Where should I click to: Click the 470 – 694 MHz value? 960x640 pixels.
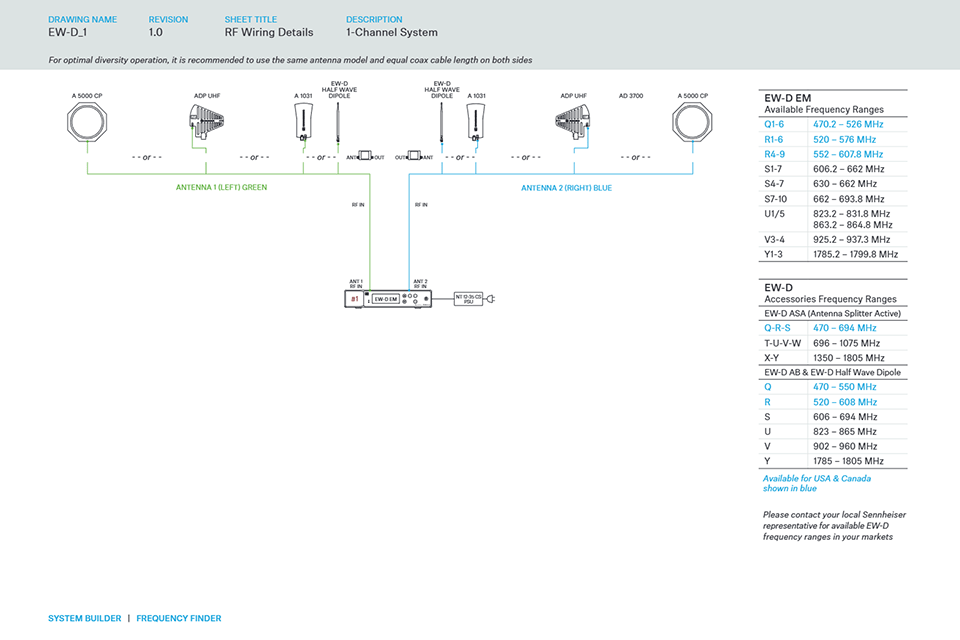point(844,328)
